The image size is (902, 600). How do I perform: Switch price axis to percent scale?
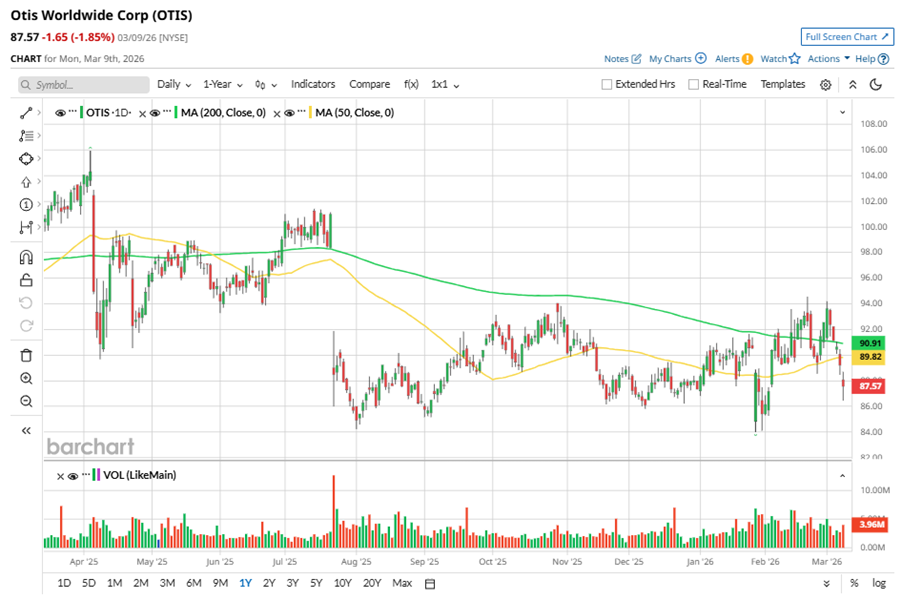coord(854,583)
